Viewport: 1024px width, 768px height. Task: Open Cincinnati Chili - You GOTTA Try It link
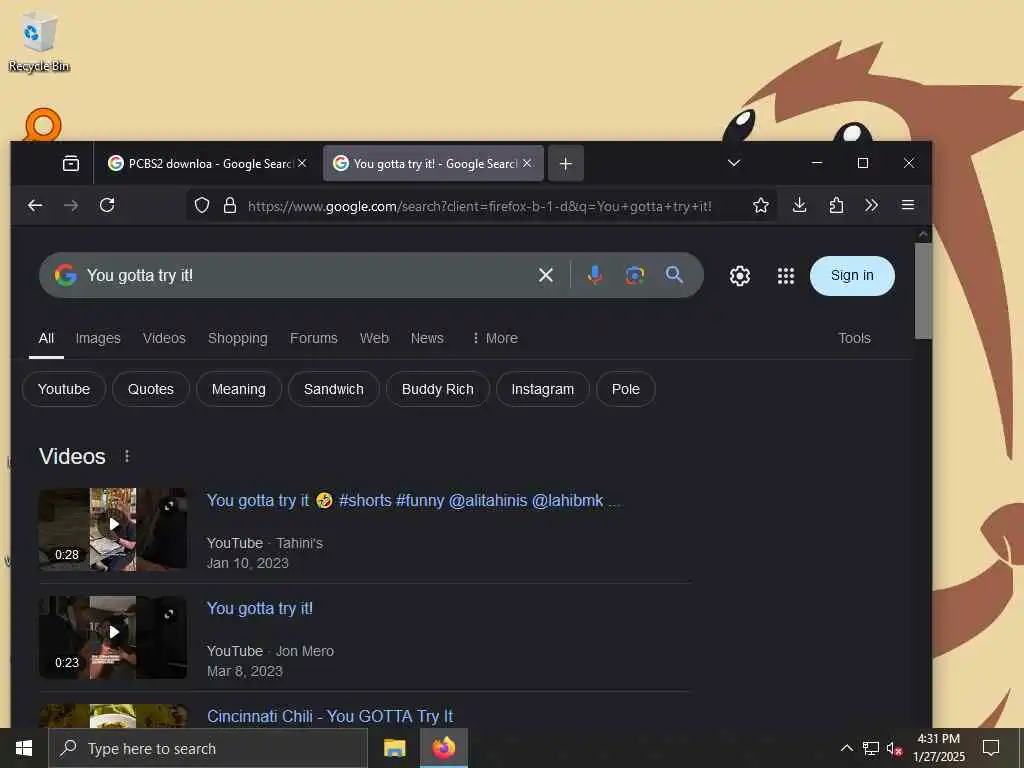330,716
